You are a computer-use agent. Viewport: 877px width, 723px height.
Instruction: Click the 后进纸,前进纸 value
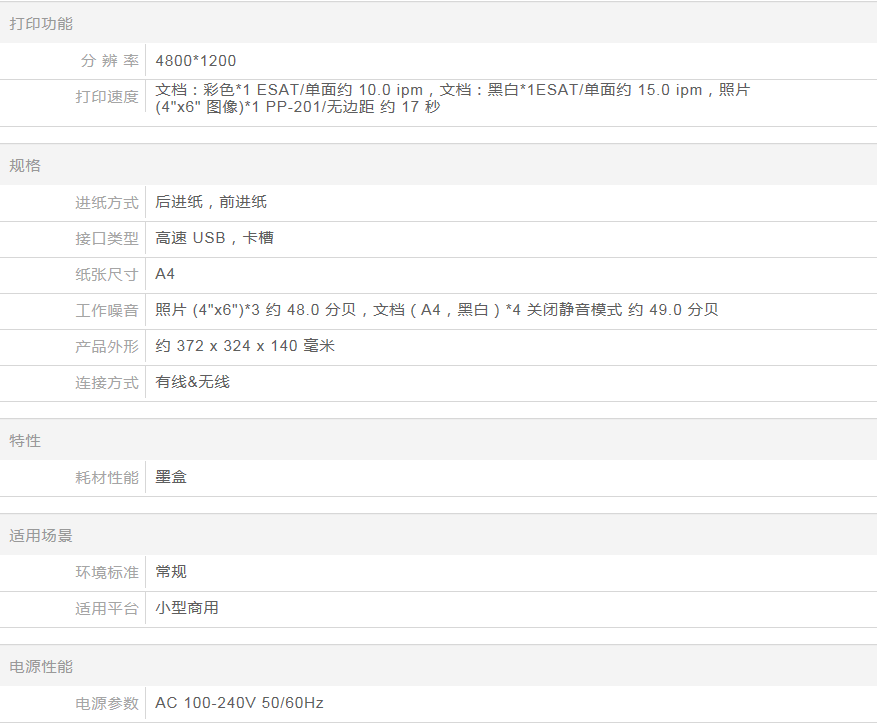(211, 202)
